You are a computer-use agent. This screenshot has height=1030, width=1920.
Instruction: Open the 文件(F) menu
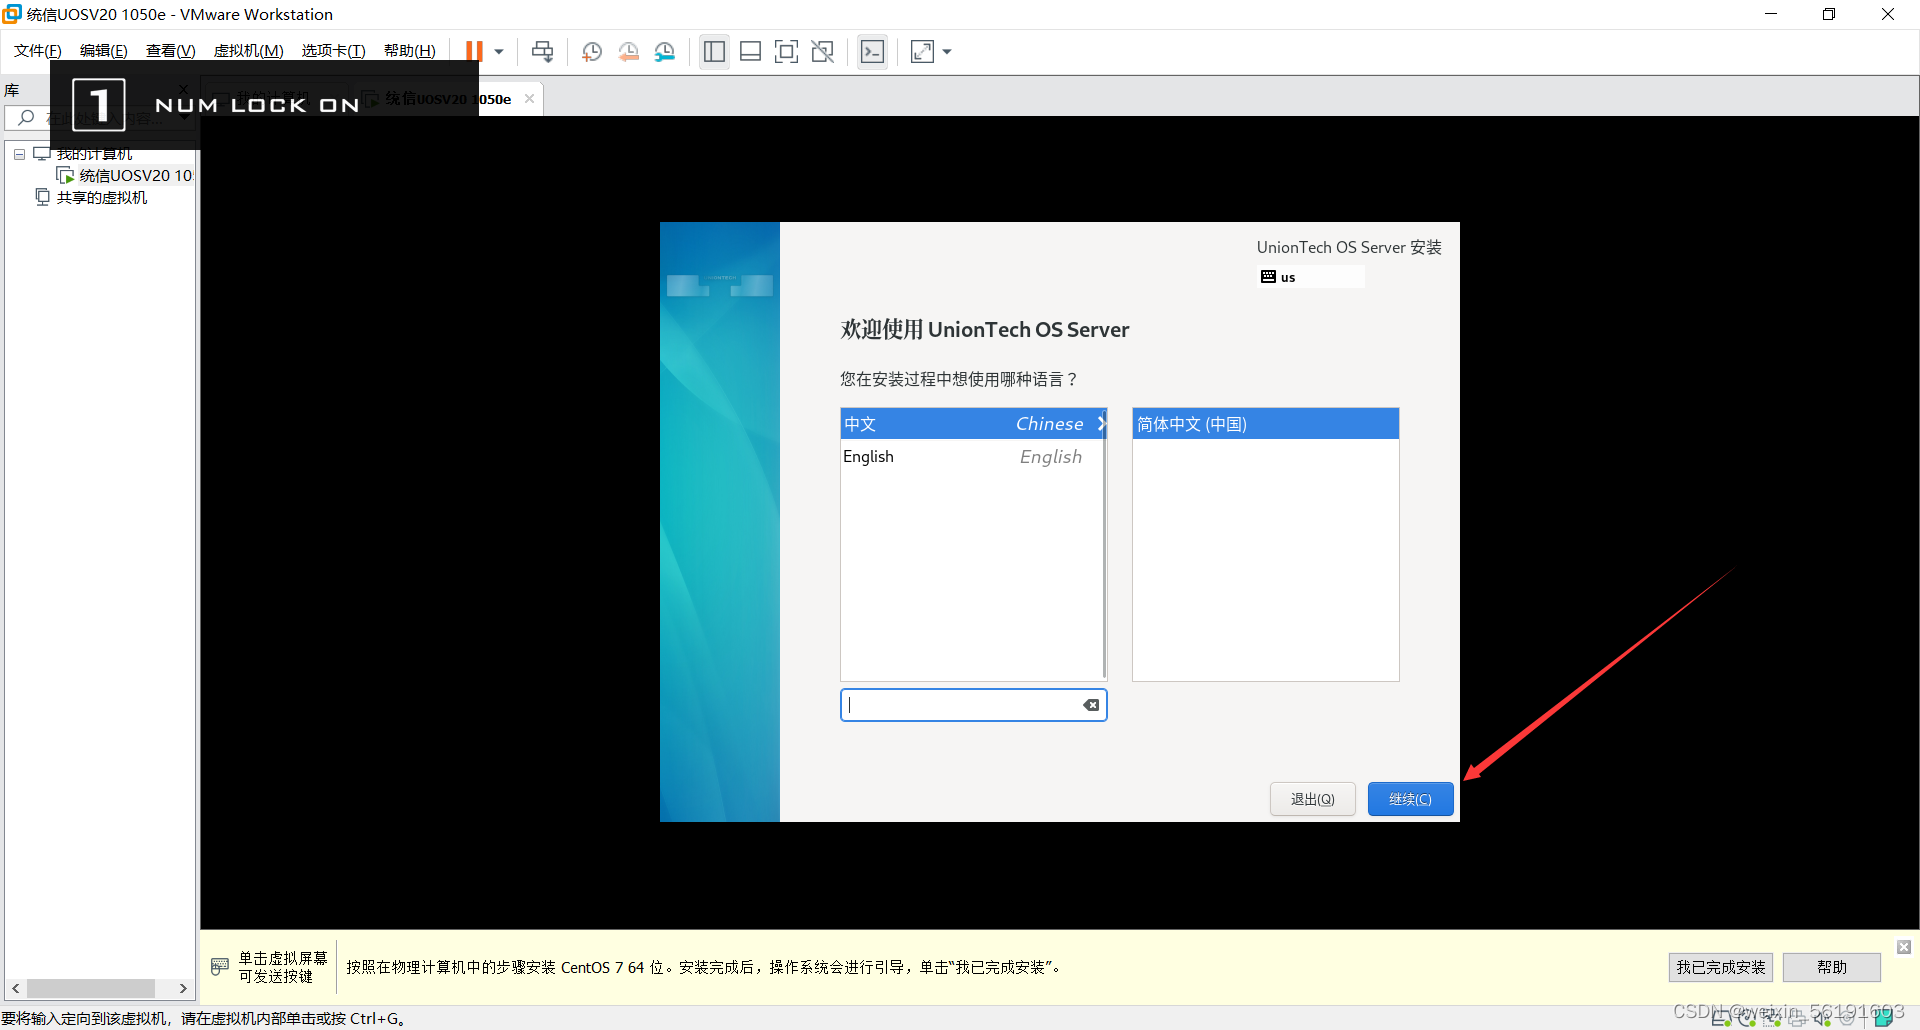coord(38,51)
